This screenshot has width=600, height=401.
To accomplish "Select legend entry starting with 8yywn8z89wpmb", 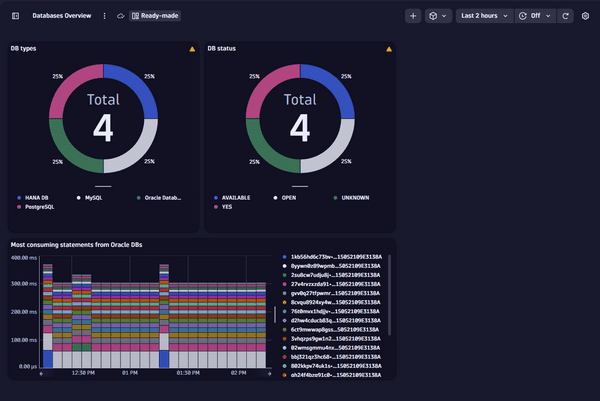I will pyautogui.click(x=331, y=266).
